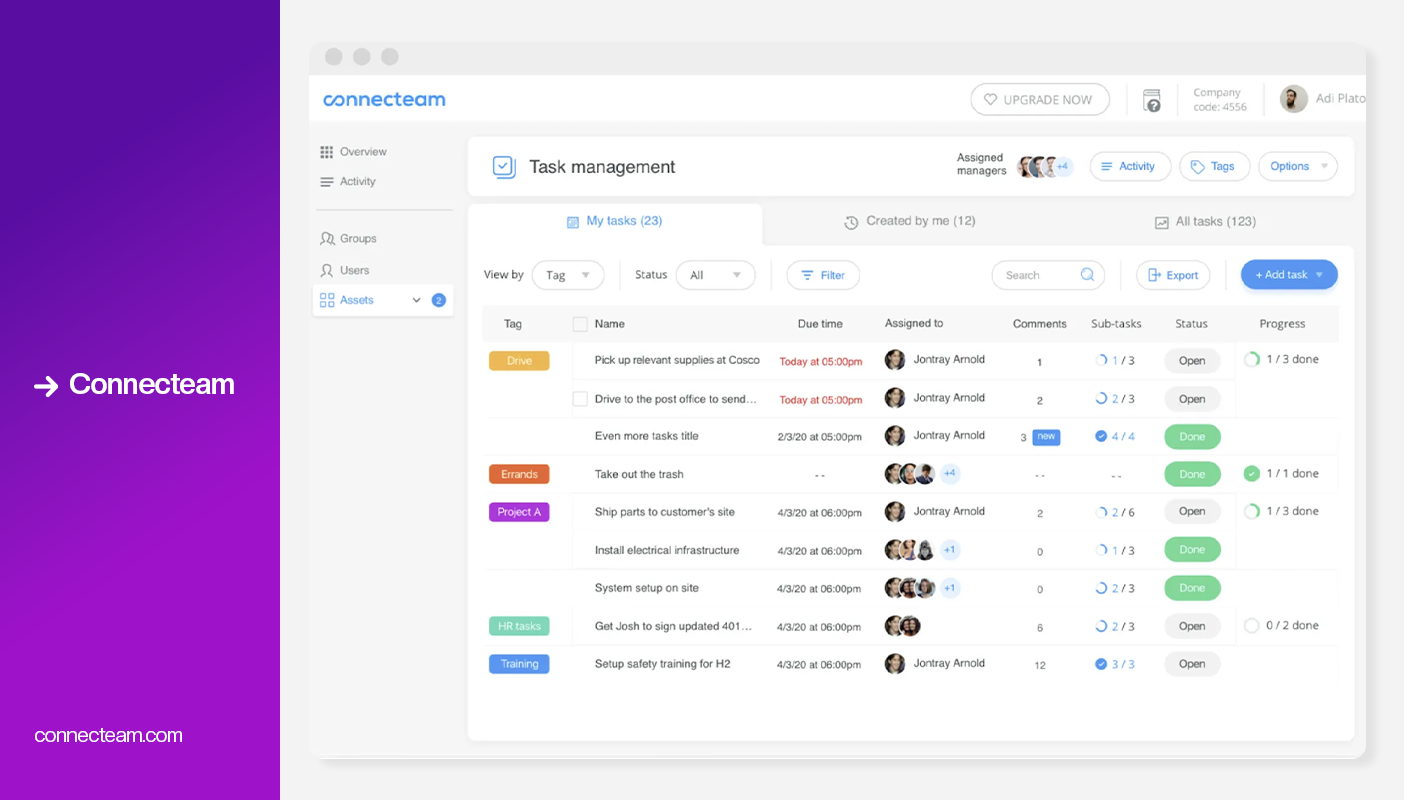
Task: Click Jontray Arnold avatar on Setup safety training row
Action: 895,664
